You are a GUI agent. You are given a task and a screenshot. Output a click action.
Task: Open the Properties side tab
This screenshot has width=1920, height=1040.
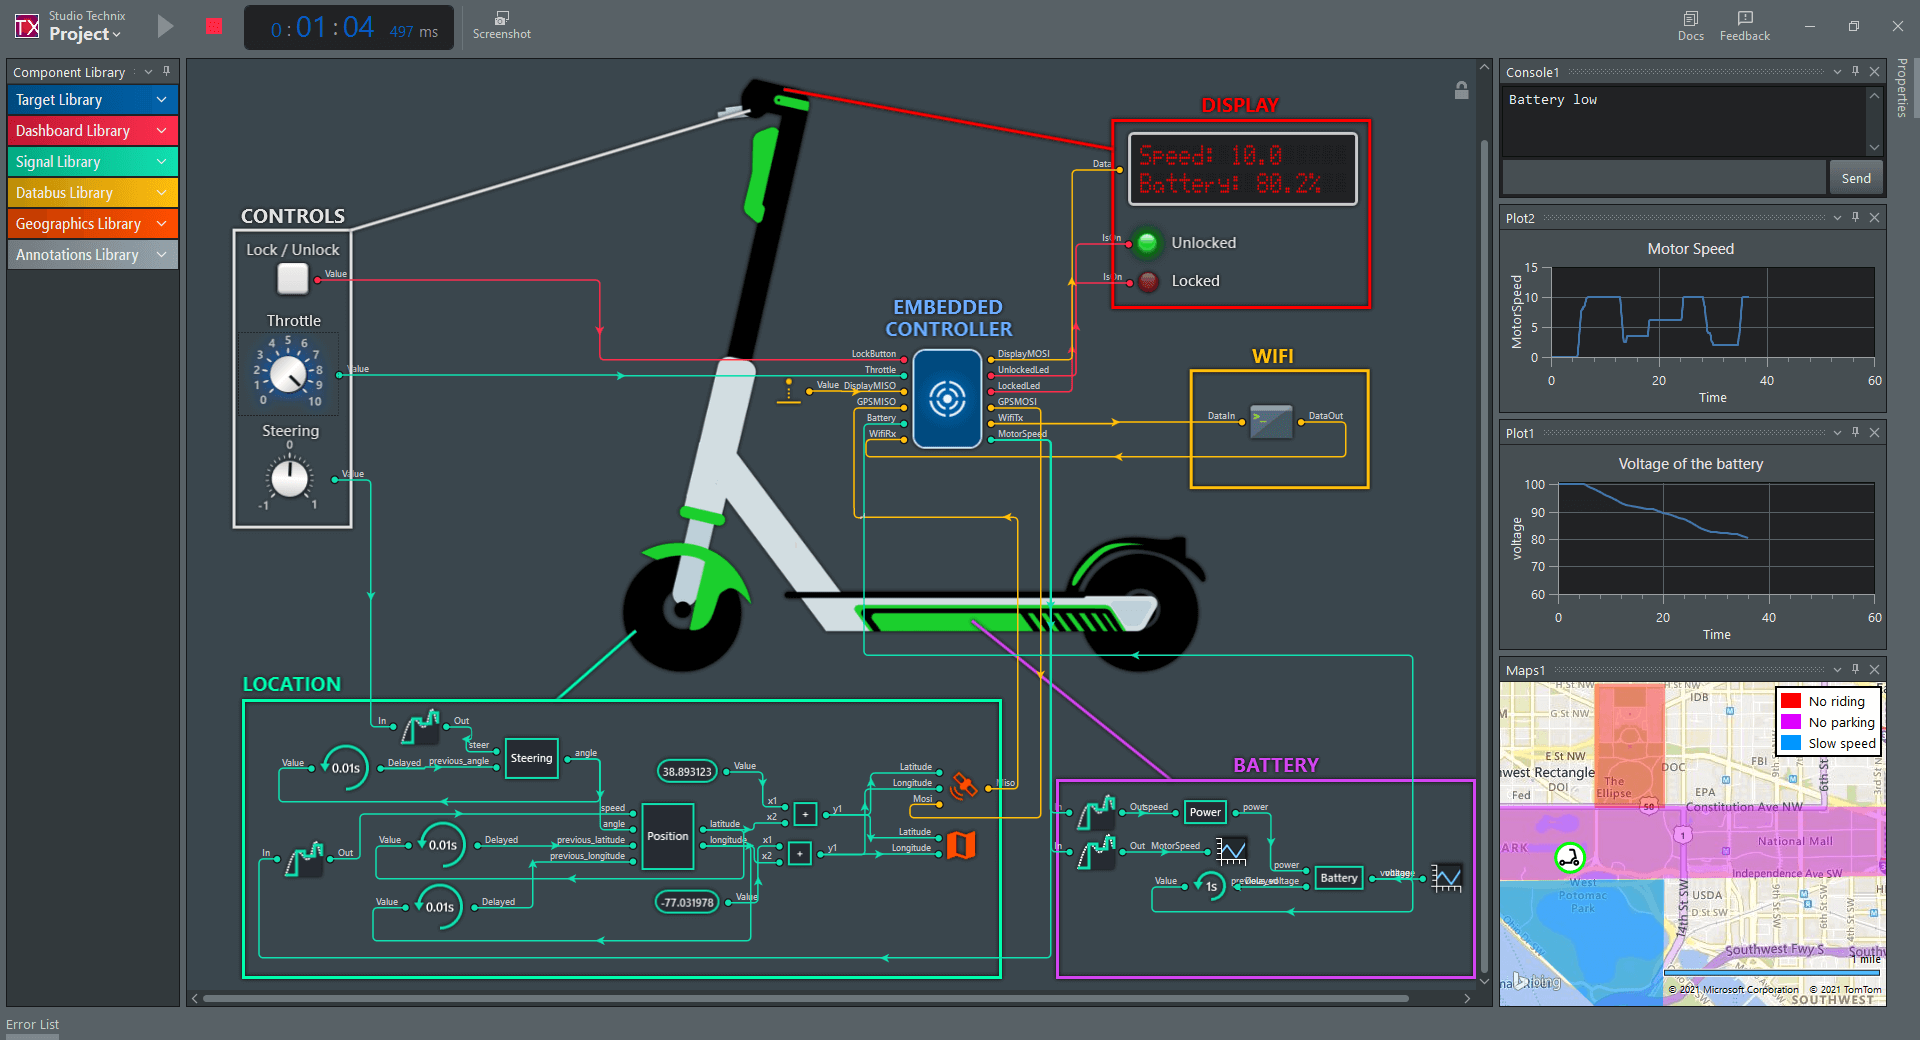(1902, 88)
